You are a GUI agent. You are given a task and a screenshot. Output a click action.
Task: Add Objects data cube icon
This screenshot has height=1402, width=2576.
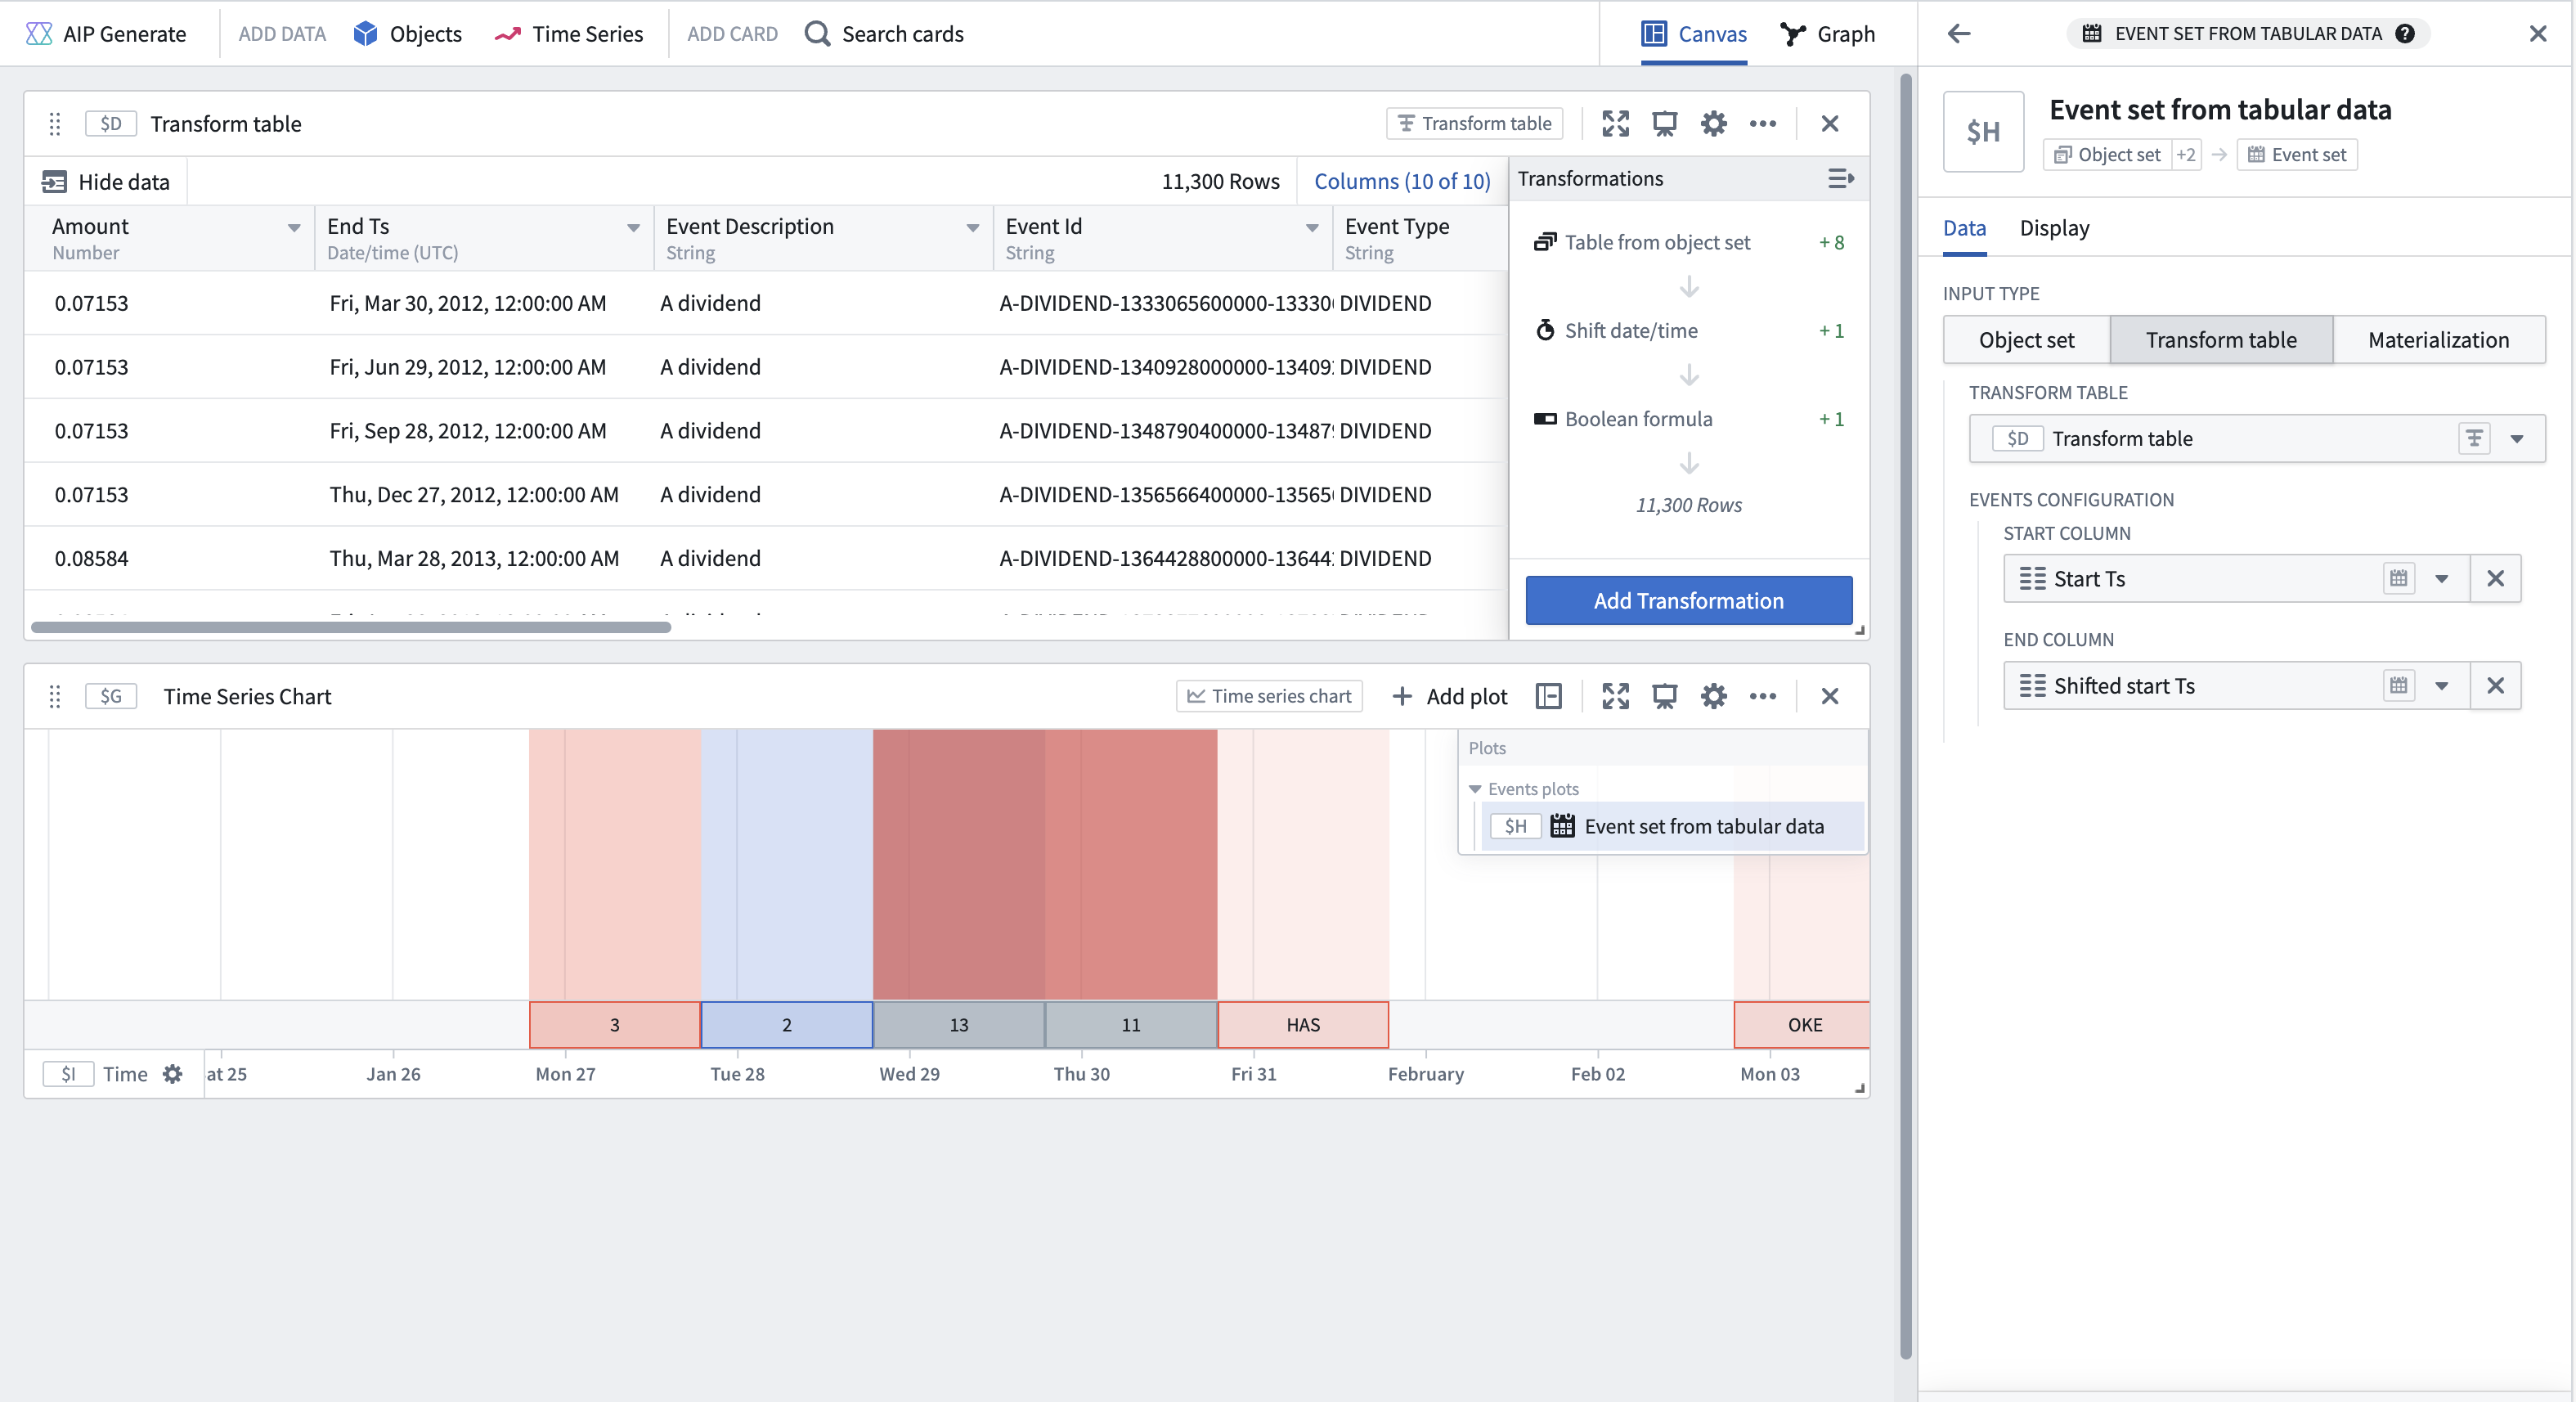click(366, 34)
